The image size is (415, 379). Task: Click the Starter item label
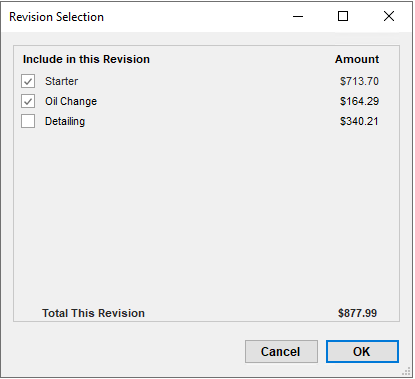click(62, 81)
